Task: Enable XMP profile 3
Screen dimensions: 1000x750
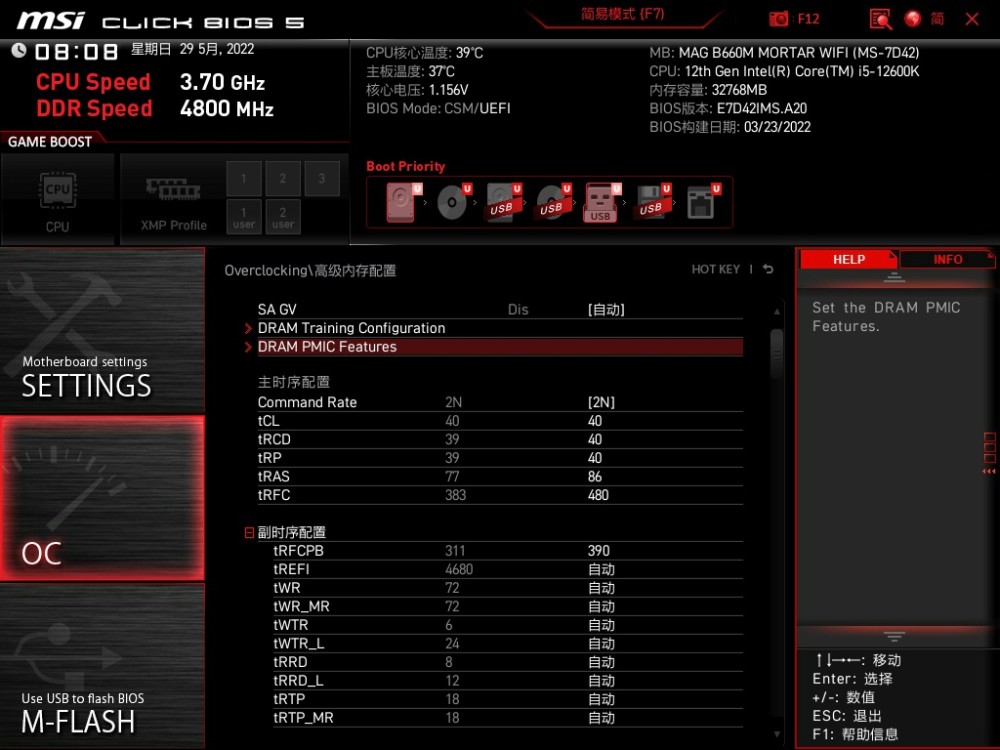Action: click(x=321, y=179)
